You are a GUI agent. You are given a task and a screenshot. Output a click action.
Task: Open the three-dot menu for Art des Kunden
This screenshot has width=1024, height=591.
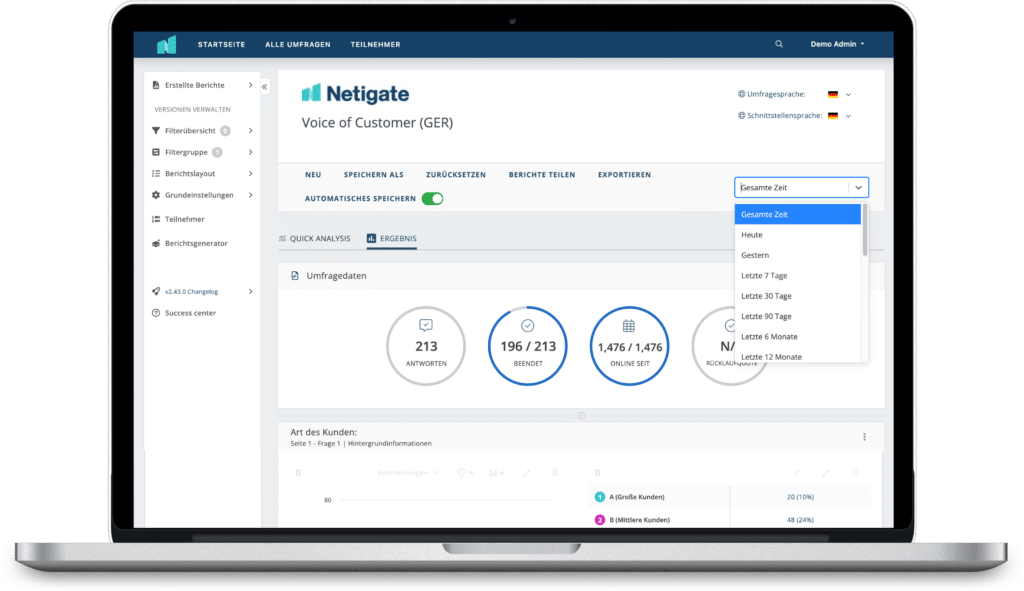click(864, 437)
